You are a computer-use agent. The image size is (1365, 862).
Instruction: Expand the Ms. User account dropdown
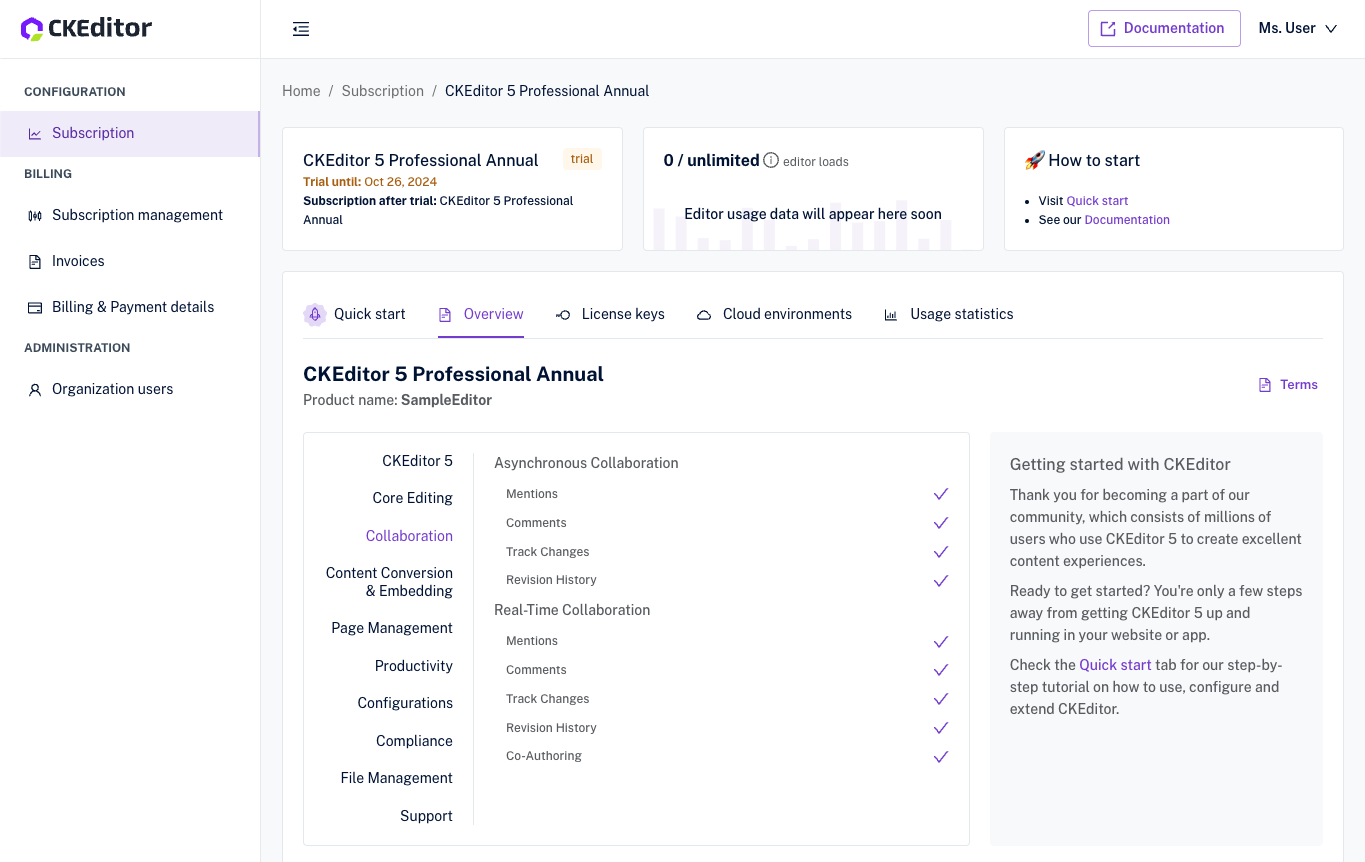click(1297, 29)
